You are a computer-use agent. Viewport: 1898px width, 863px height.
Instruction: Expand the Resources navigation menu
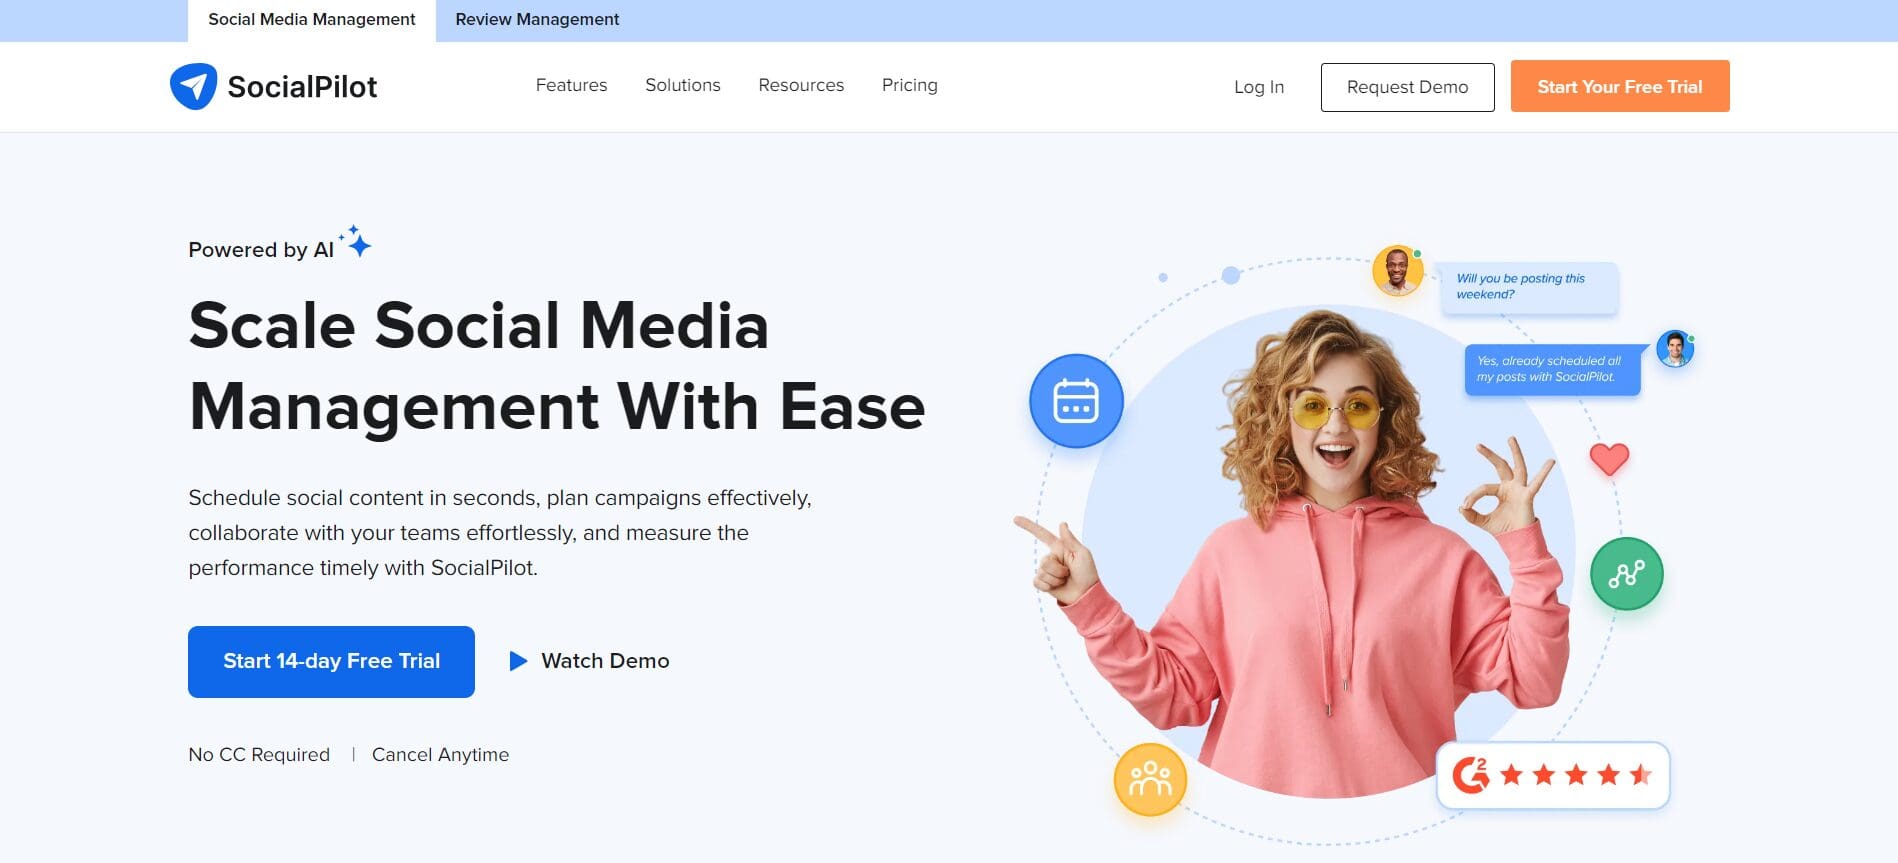800,86
